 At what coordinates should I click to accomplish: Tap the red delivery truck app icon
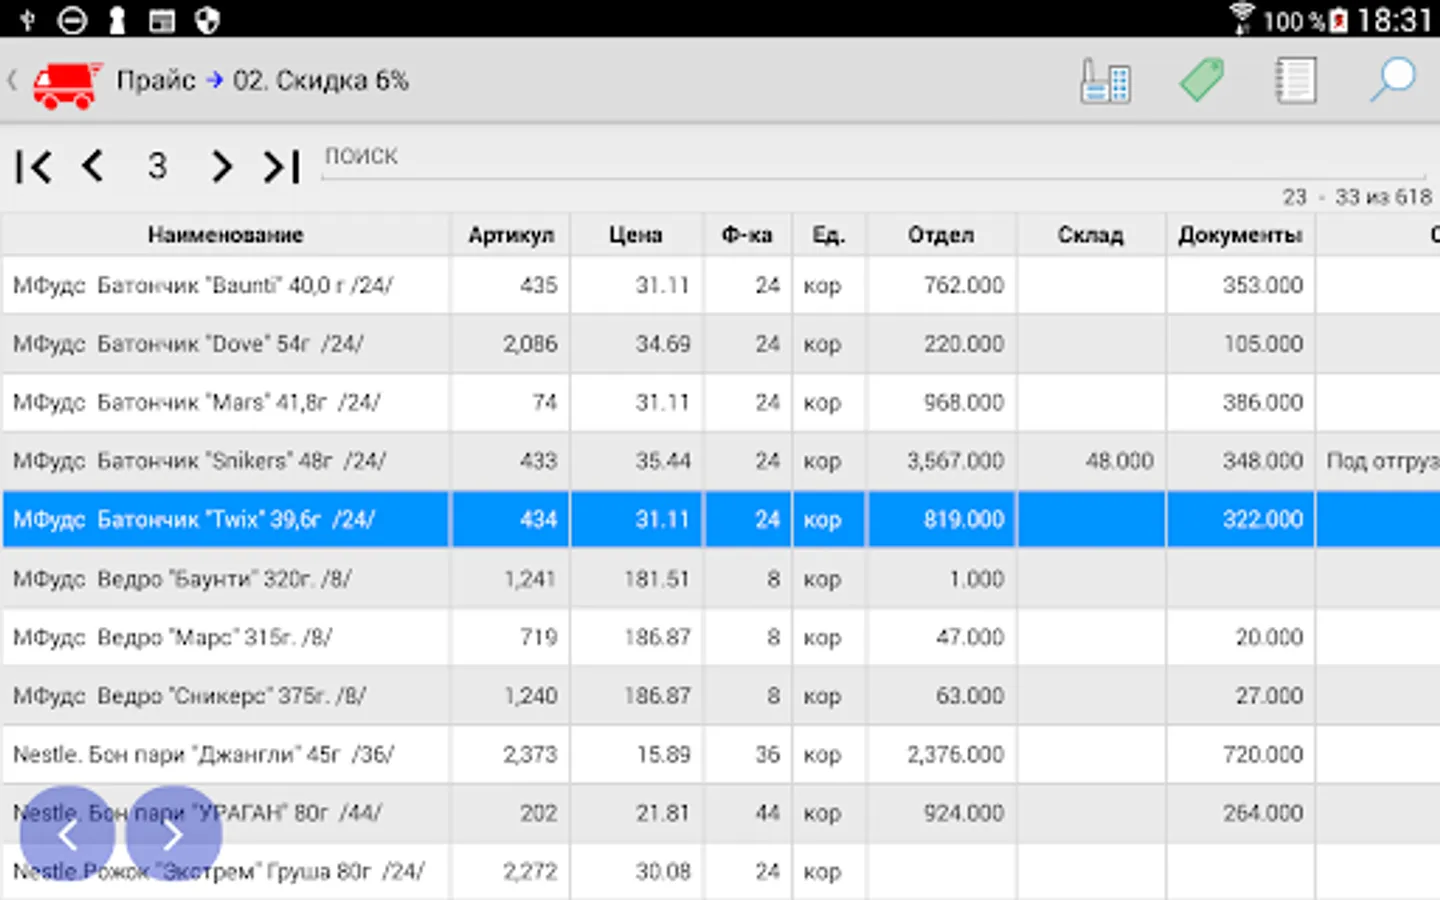tap(67, 84)
